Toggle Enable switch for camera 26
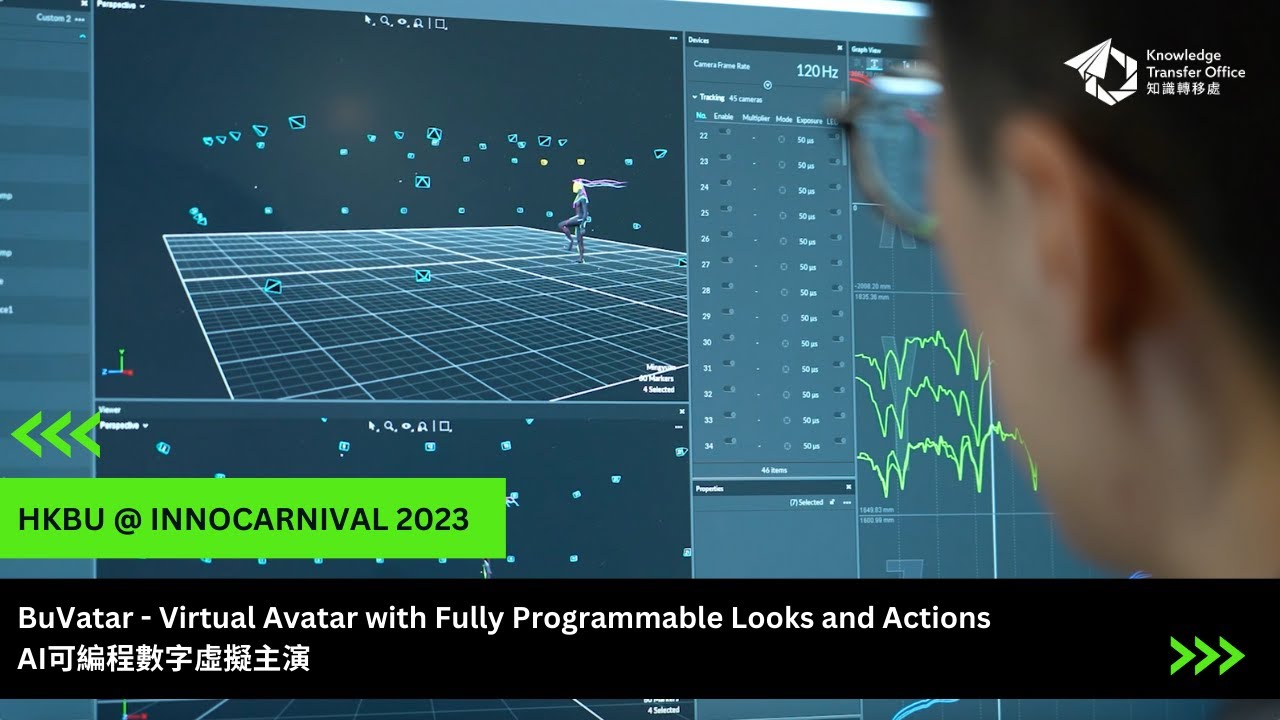This screenshot has width=1280, height=720. tap(727, 234)
